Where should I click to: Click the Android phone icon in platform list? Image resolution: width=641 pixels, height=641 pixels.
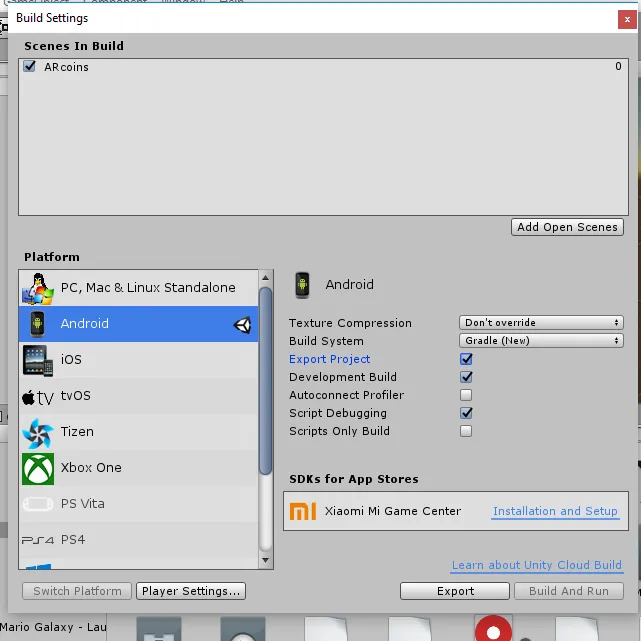[x=38, y=324]
